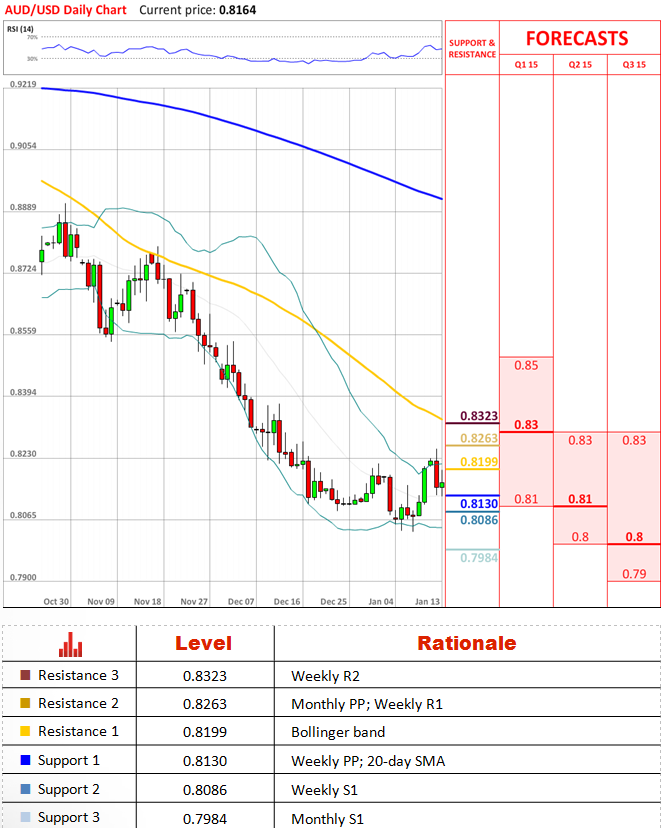Click the Bollinger band rationale
This screenshot has width=662, height=828.
click(338, 732)
